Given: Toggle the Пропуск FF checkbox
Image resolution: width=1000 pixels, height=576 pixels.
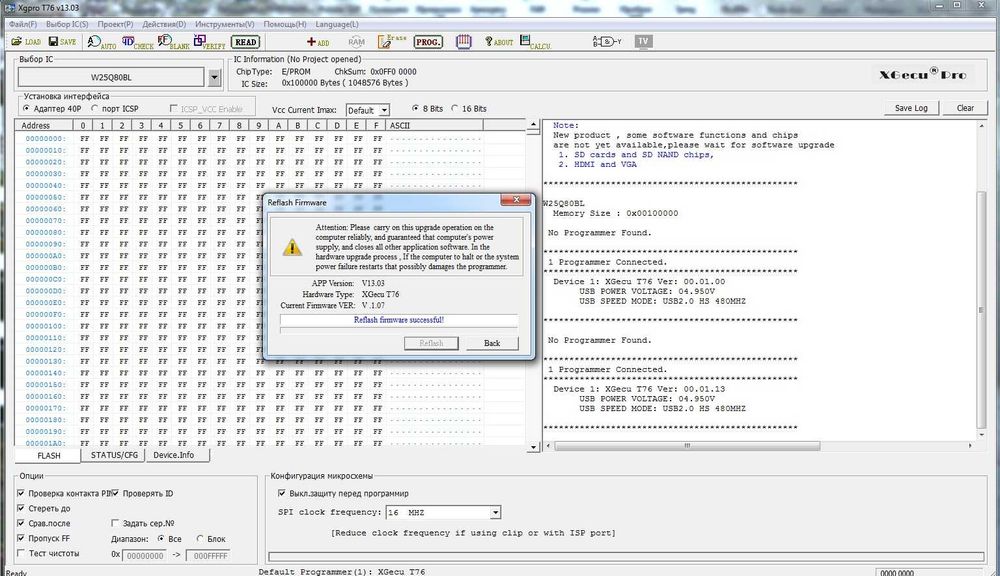Looking at the screenshot, I should (21, 538).
